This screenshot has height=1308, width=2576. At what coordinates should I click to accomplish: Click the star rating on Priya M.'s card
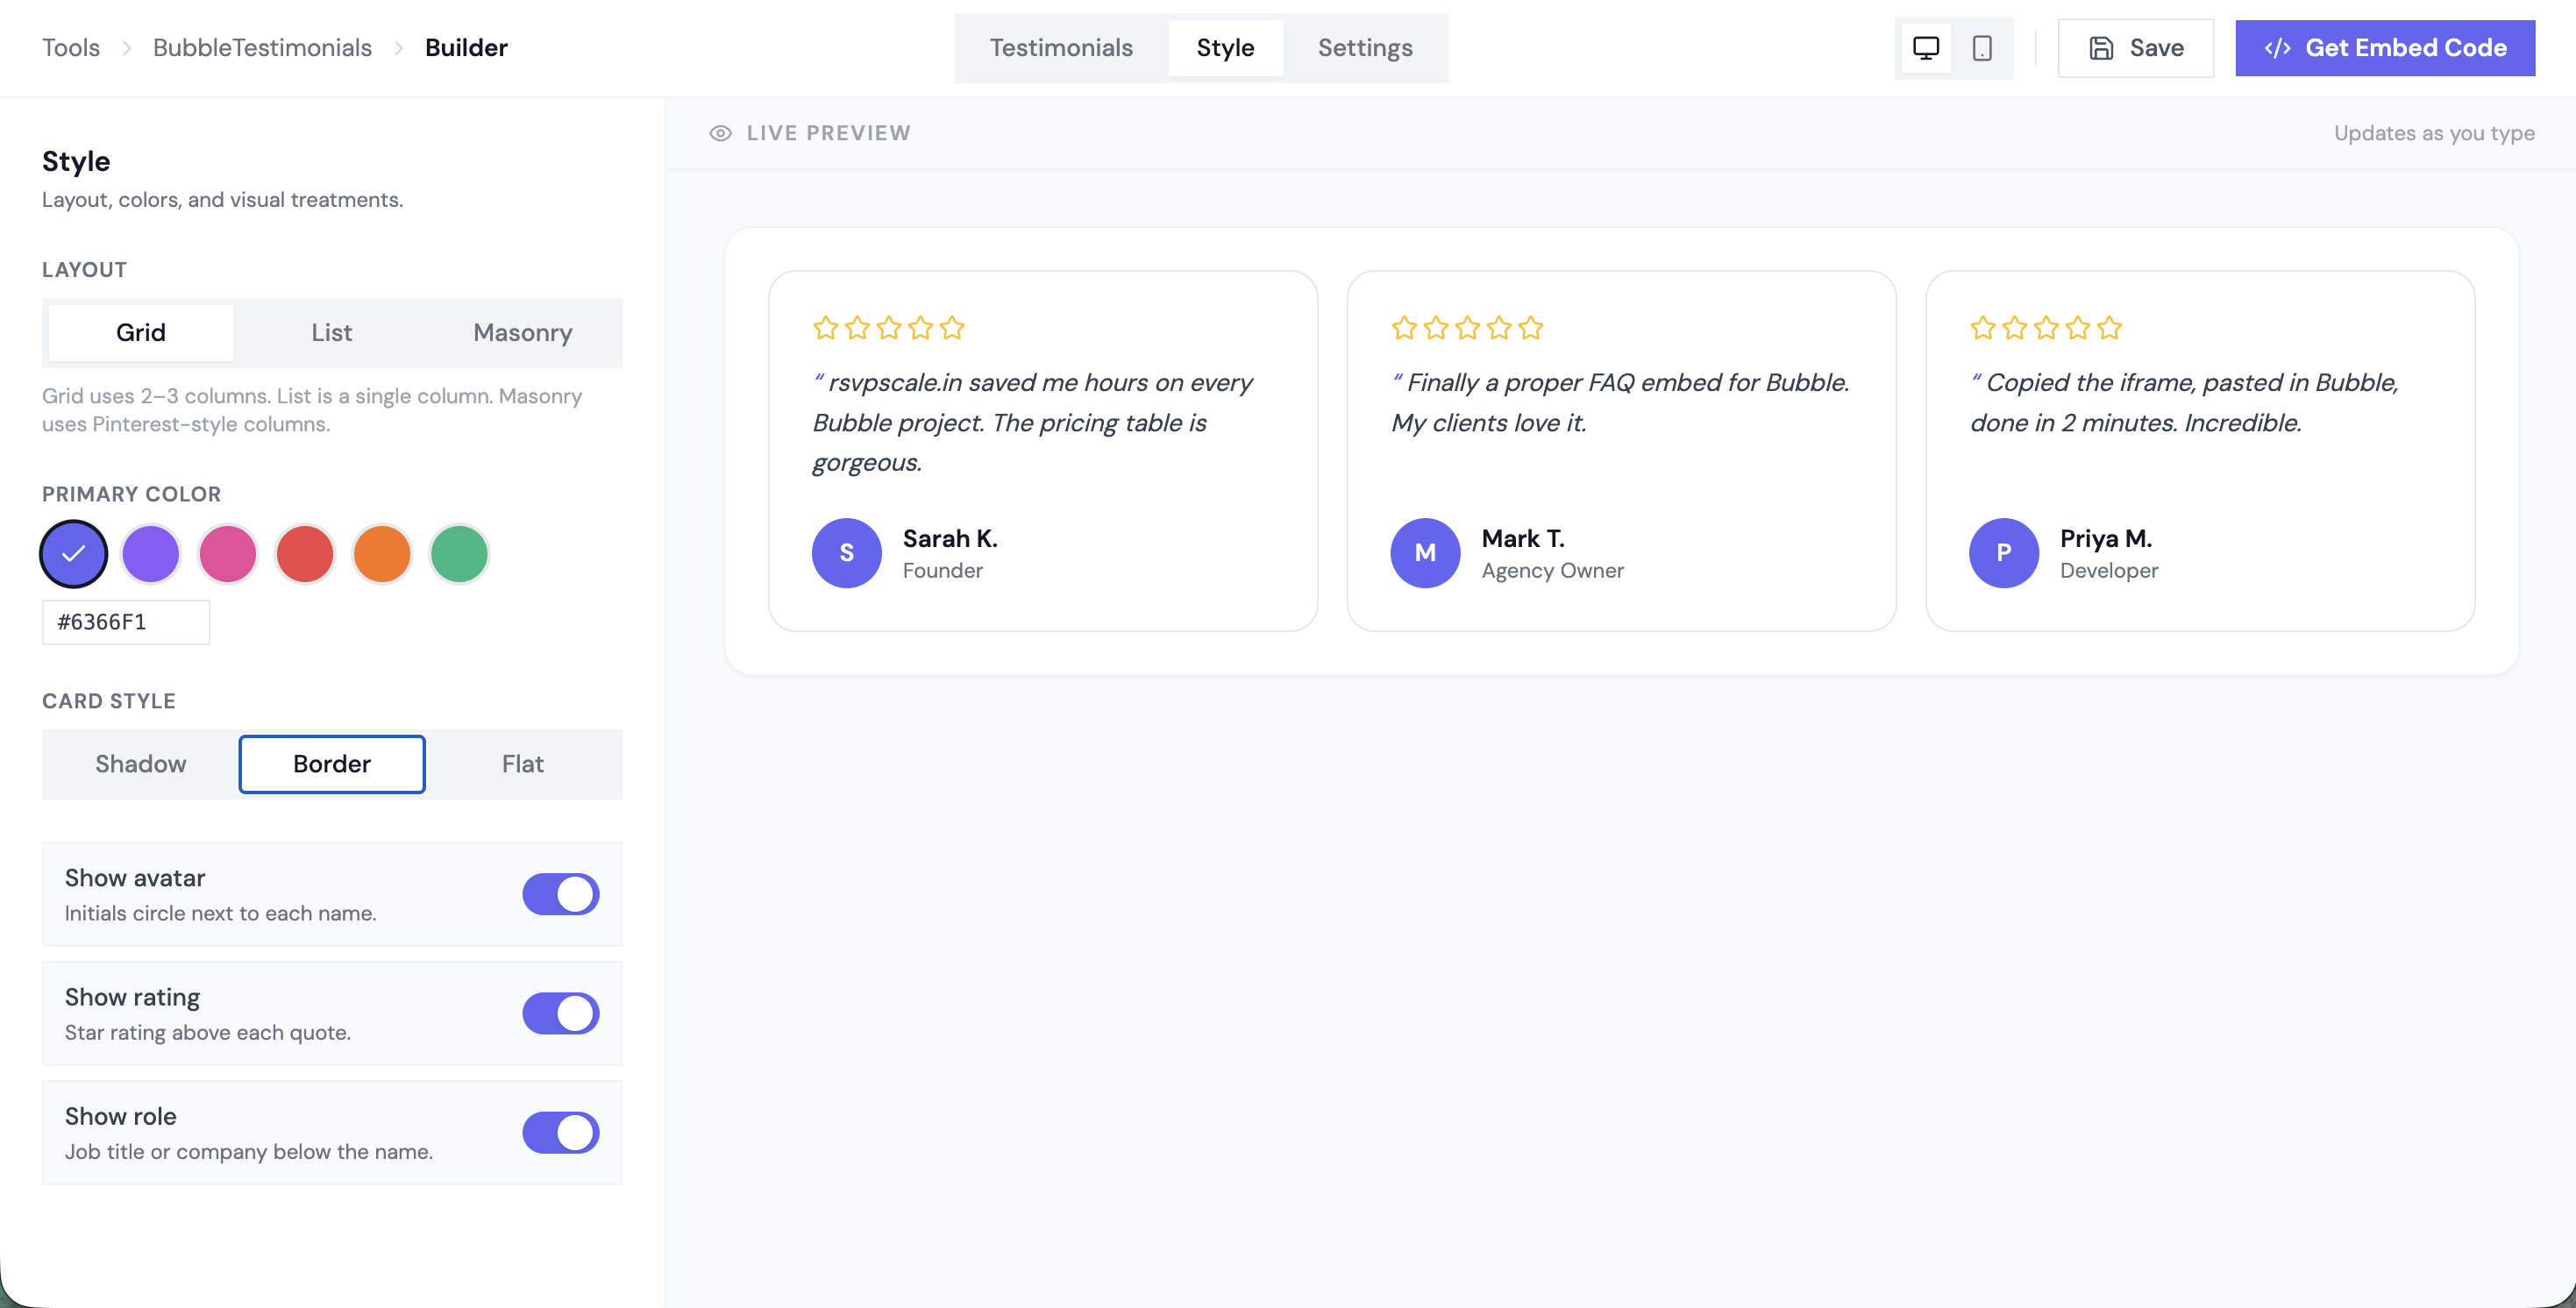coord(2045,328)
